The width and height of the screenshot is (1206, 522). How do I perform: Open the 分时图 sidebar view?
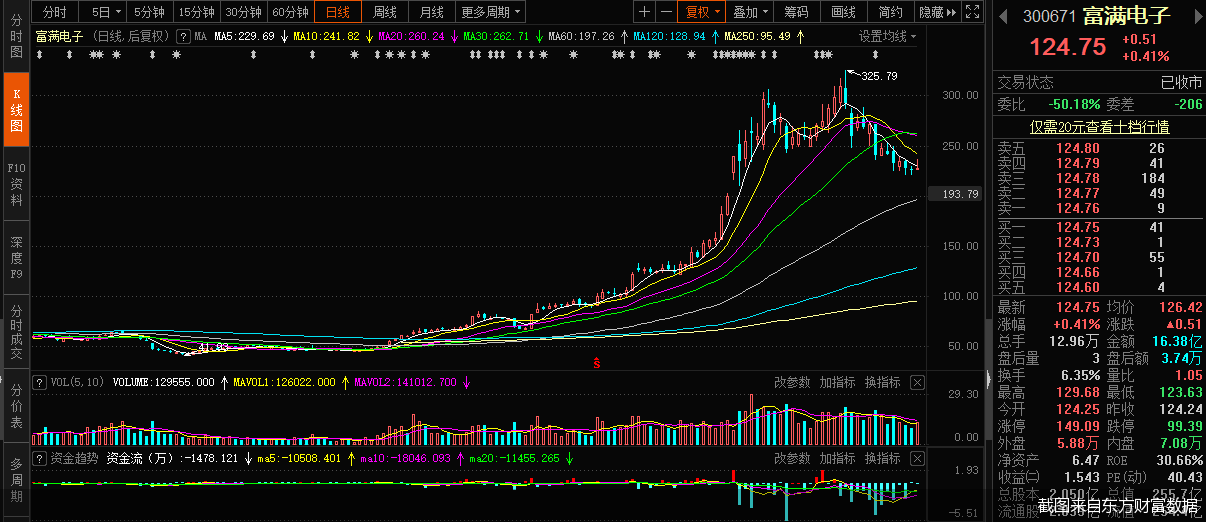(16, 36)
